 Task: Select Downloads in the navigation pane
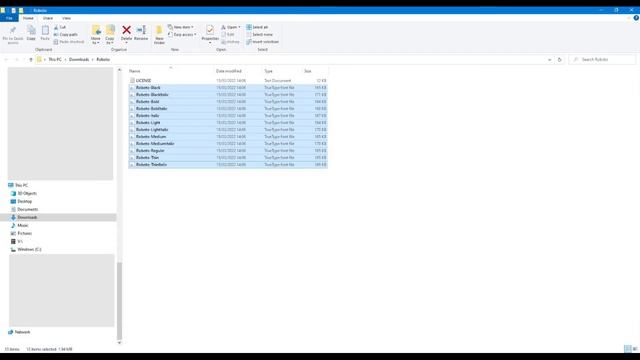tap(27, 218)
